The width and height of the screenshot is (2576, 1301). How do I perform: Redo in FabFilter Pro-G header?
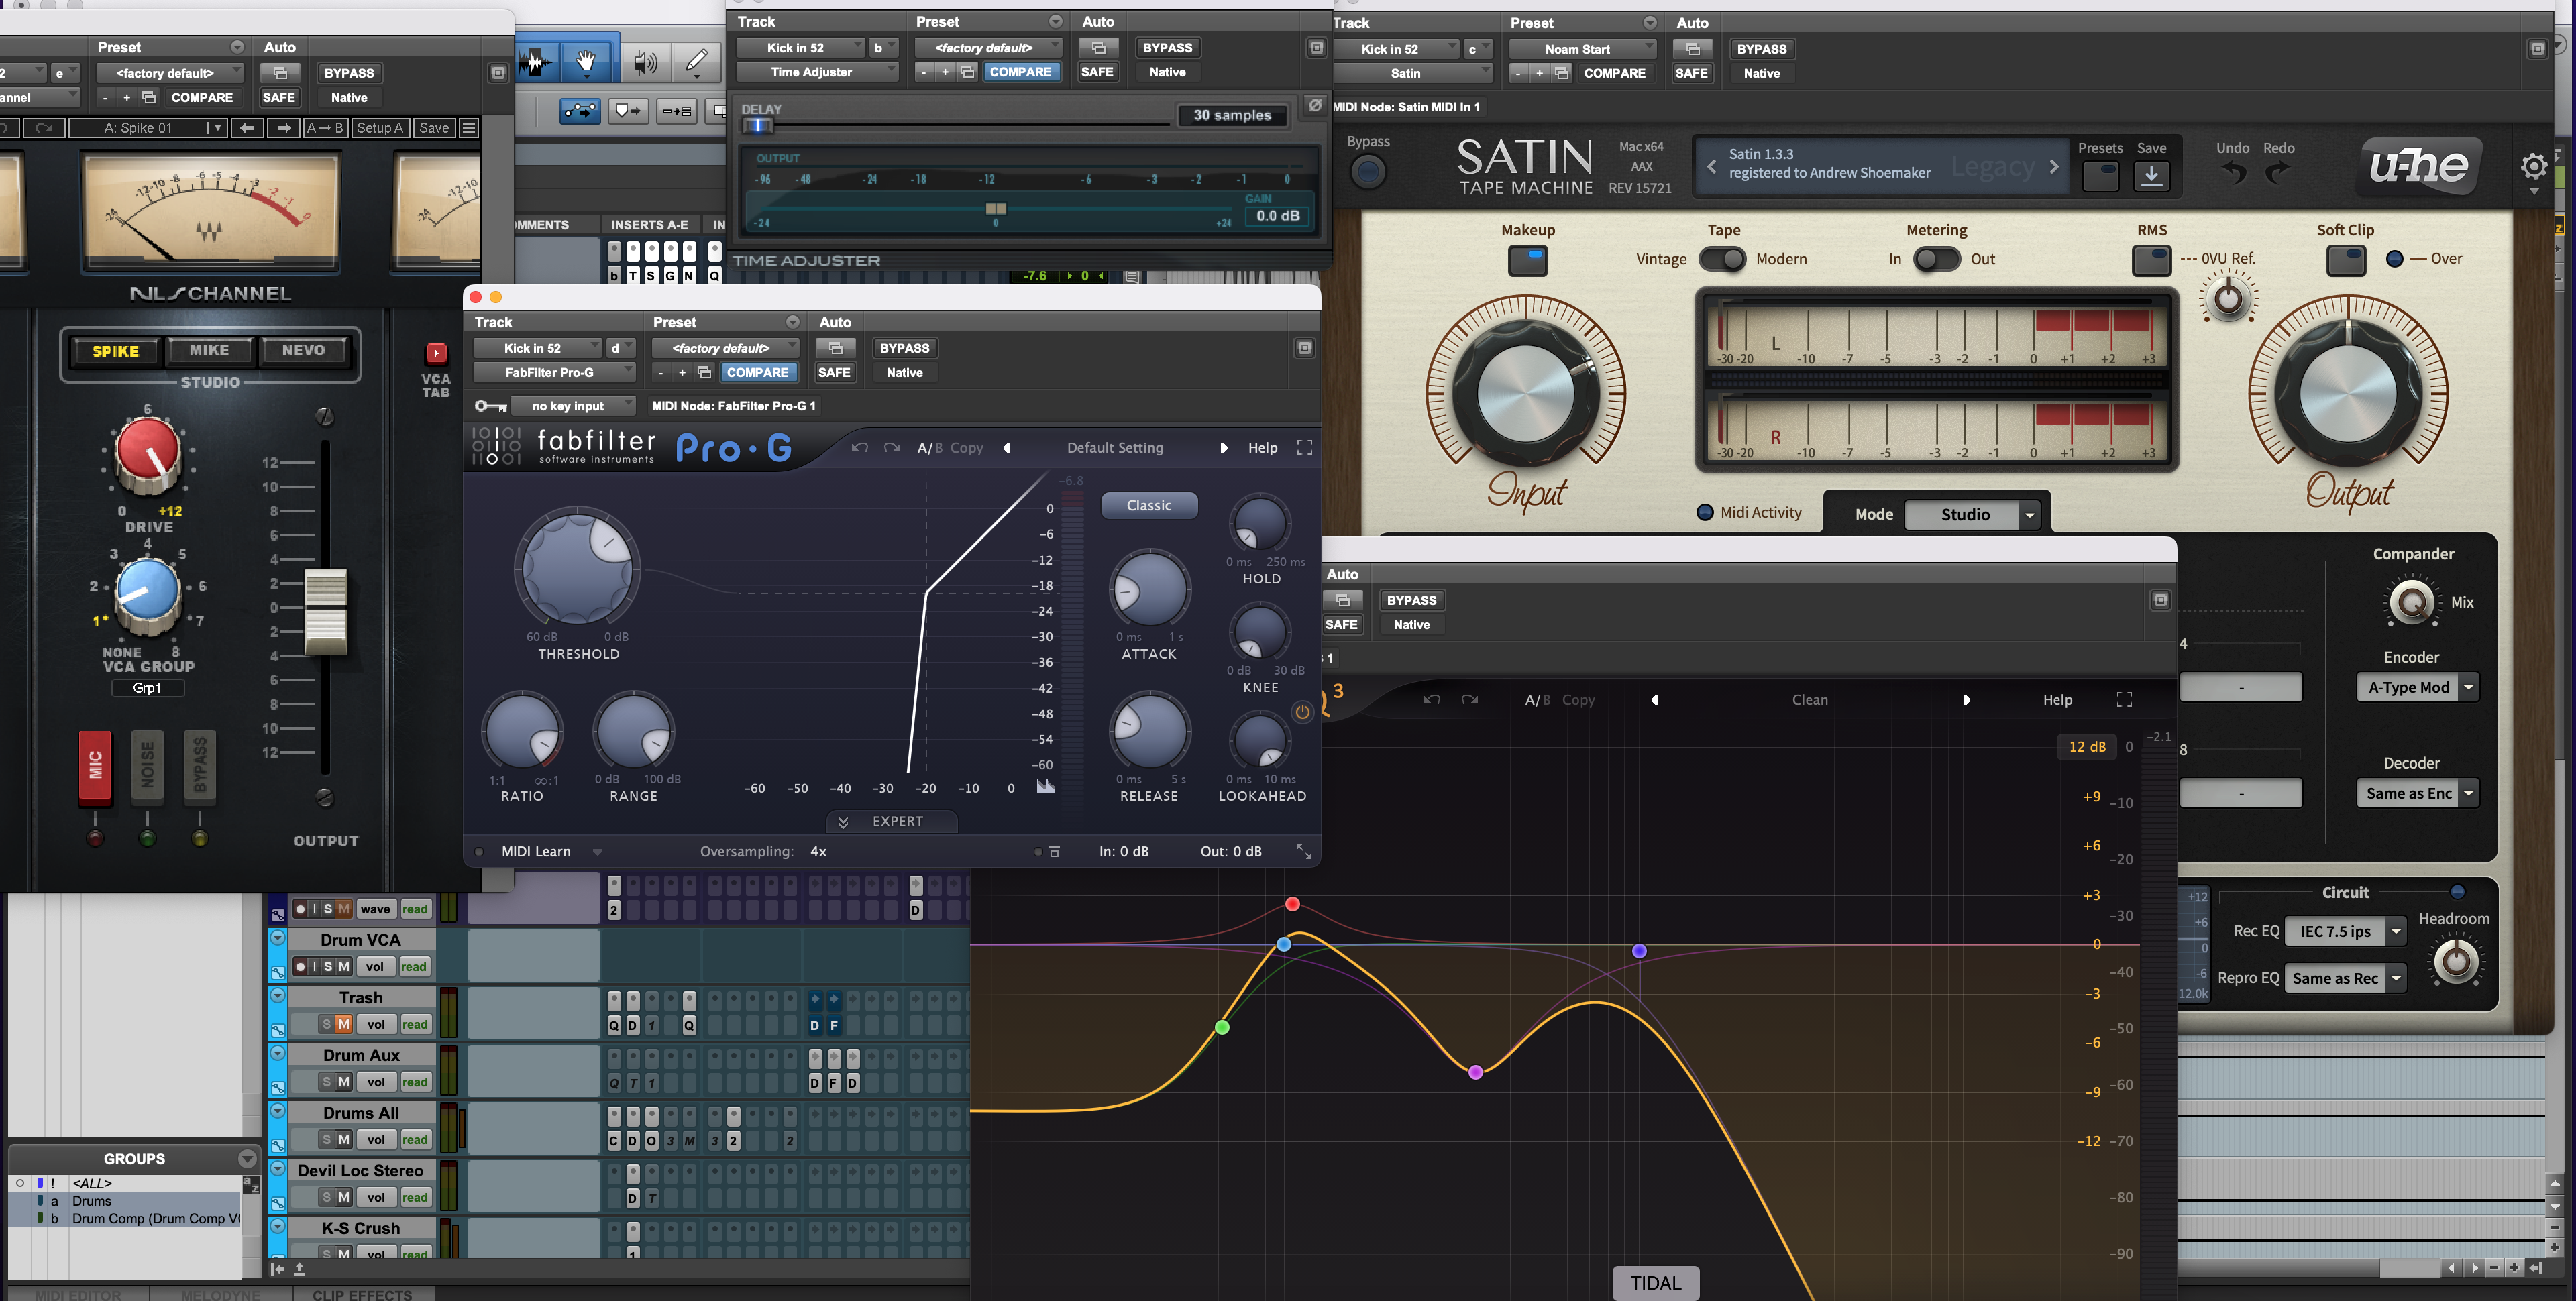892,447
